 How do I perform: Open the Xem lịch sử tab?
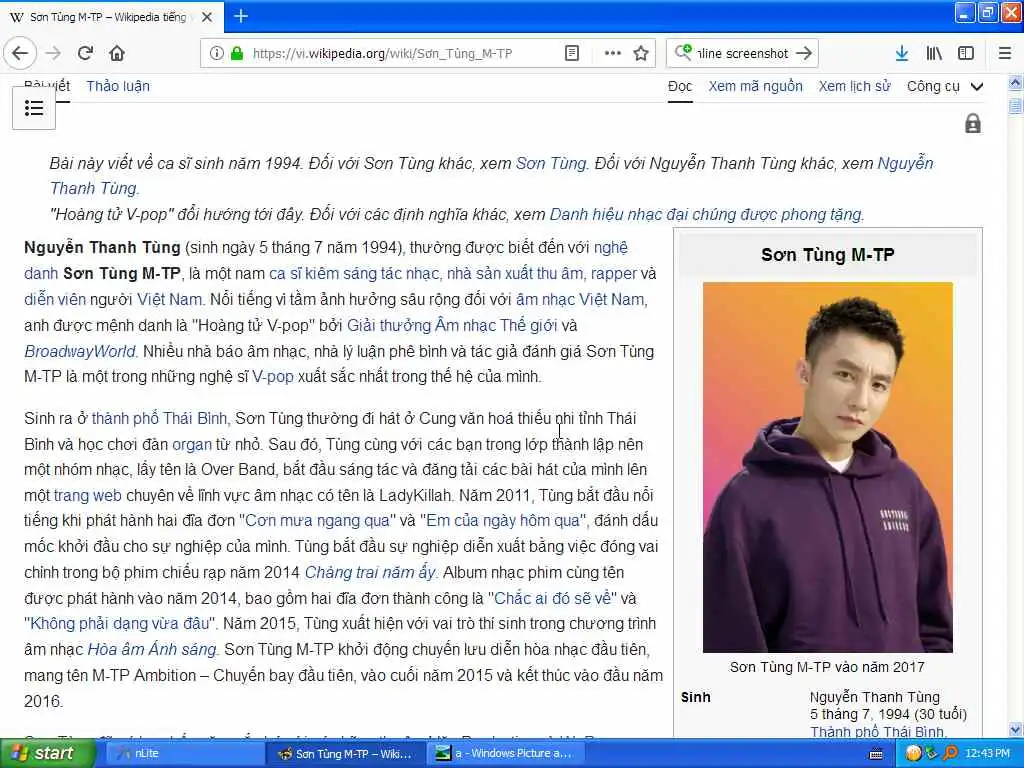pos(854,86)
